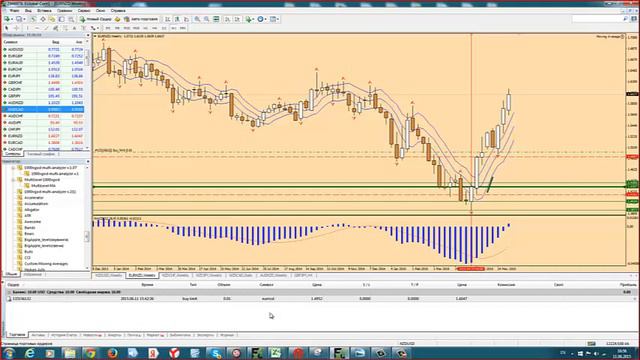Screen dimensions: 640x360
Task: Open the Вставка menu
Action: pyautogui.click(x=44, y=10)
